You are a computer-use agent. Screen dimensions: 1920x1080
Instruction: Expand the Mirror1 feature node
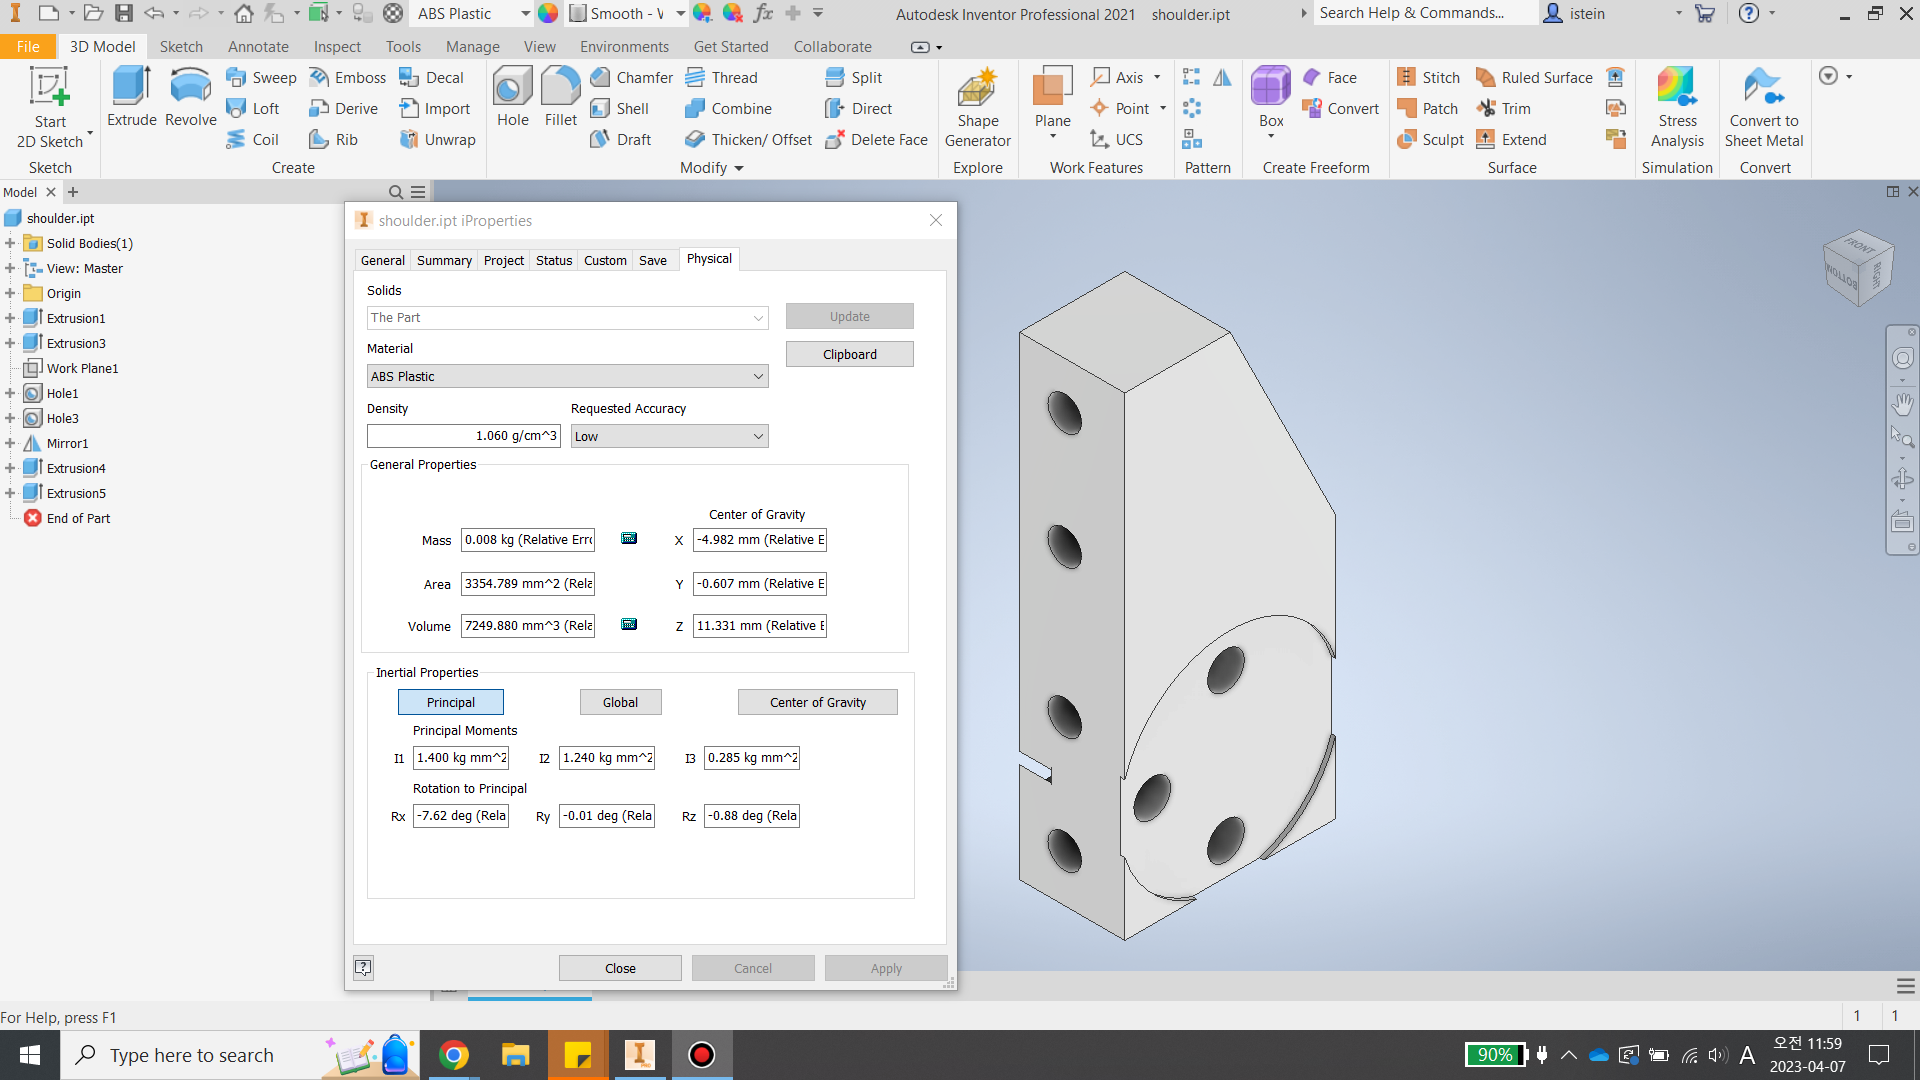click(10, 443)
